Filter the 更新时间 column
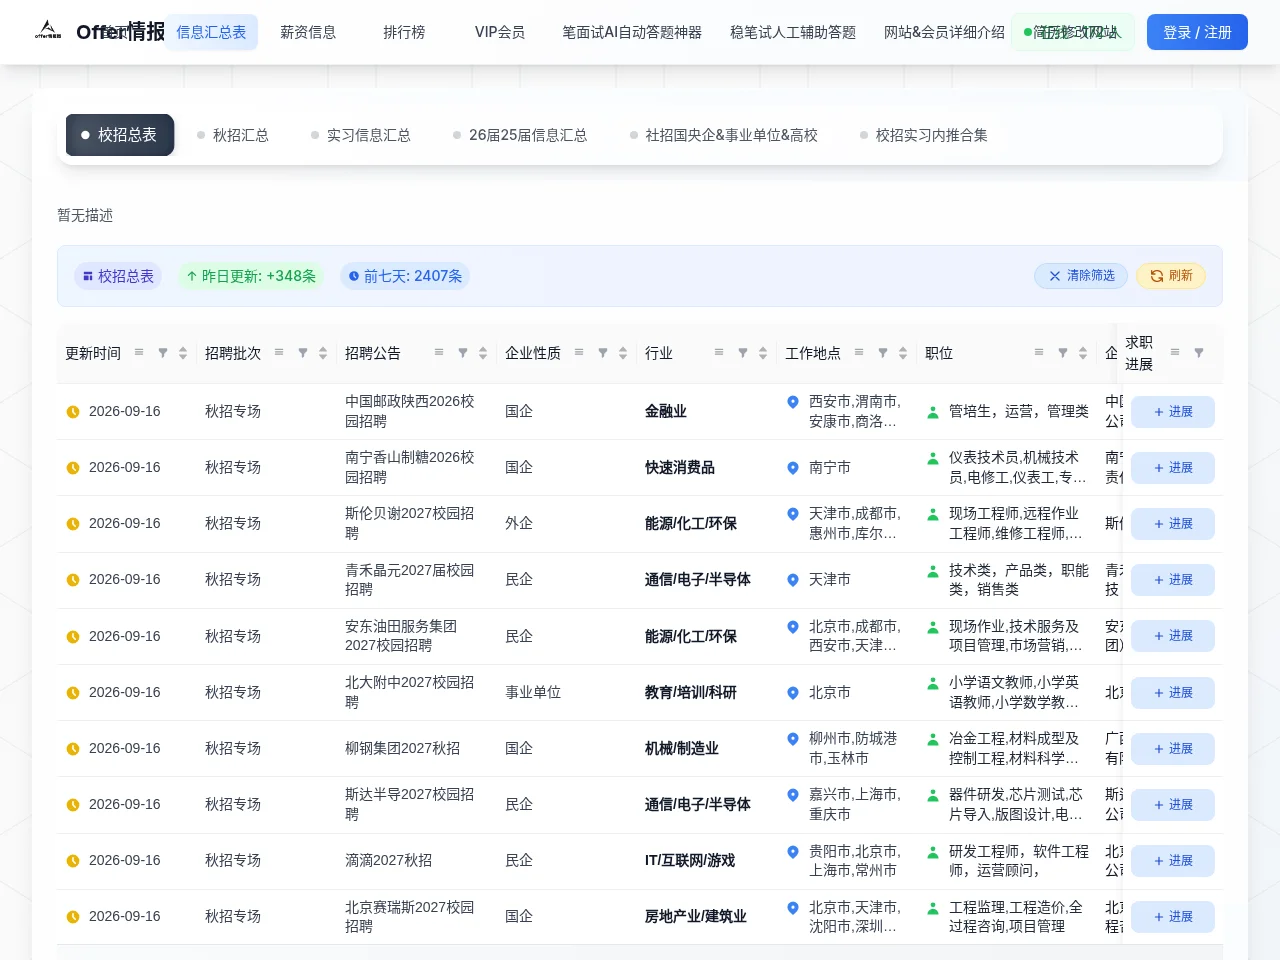Image resolution: width=1280 pixels, height=960 pixels. 163,353
